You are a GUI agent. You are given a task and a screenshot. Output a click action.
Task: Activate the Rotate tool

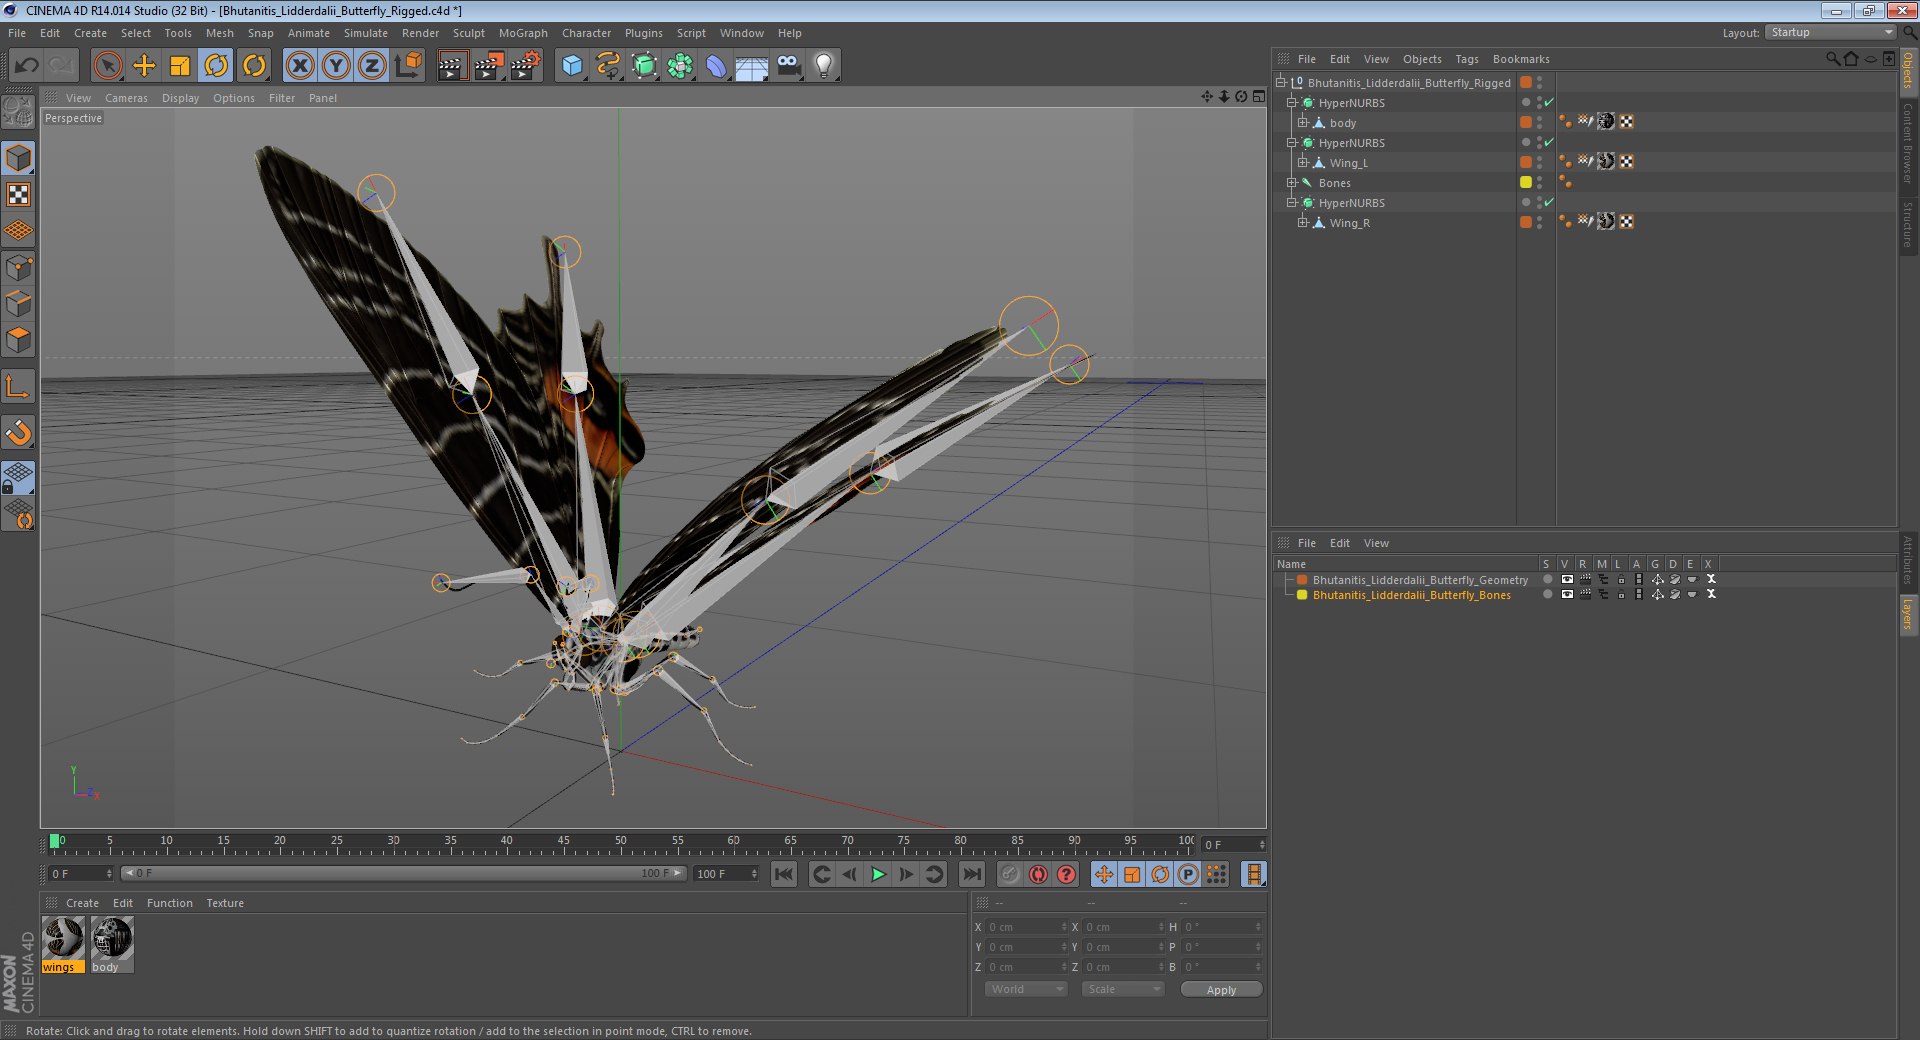216,66
